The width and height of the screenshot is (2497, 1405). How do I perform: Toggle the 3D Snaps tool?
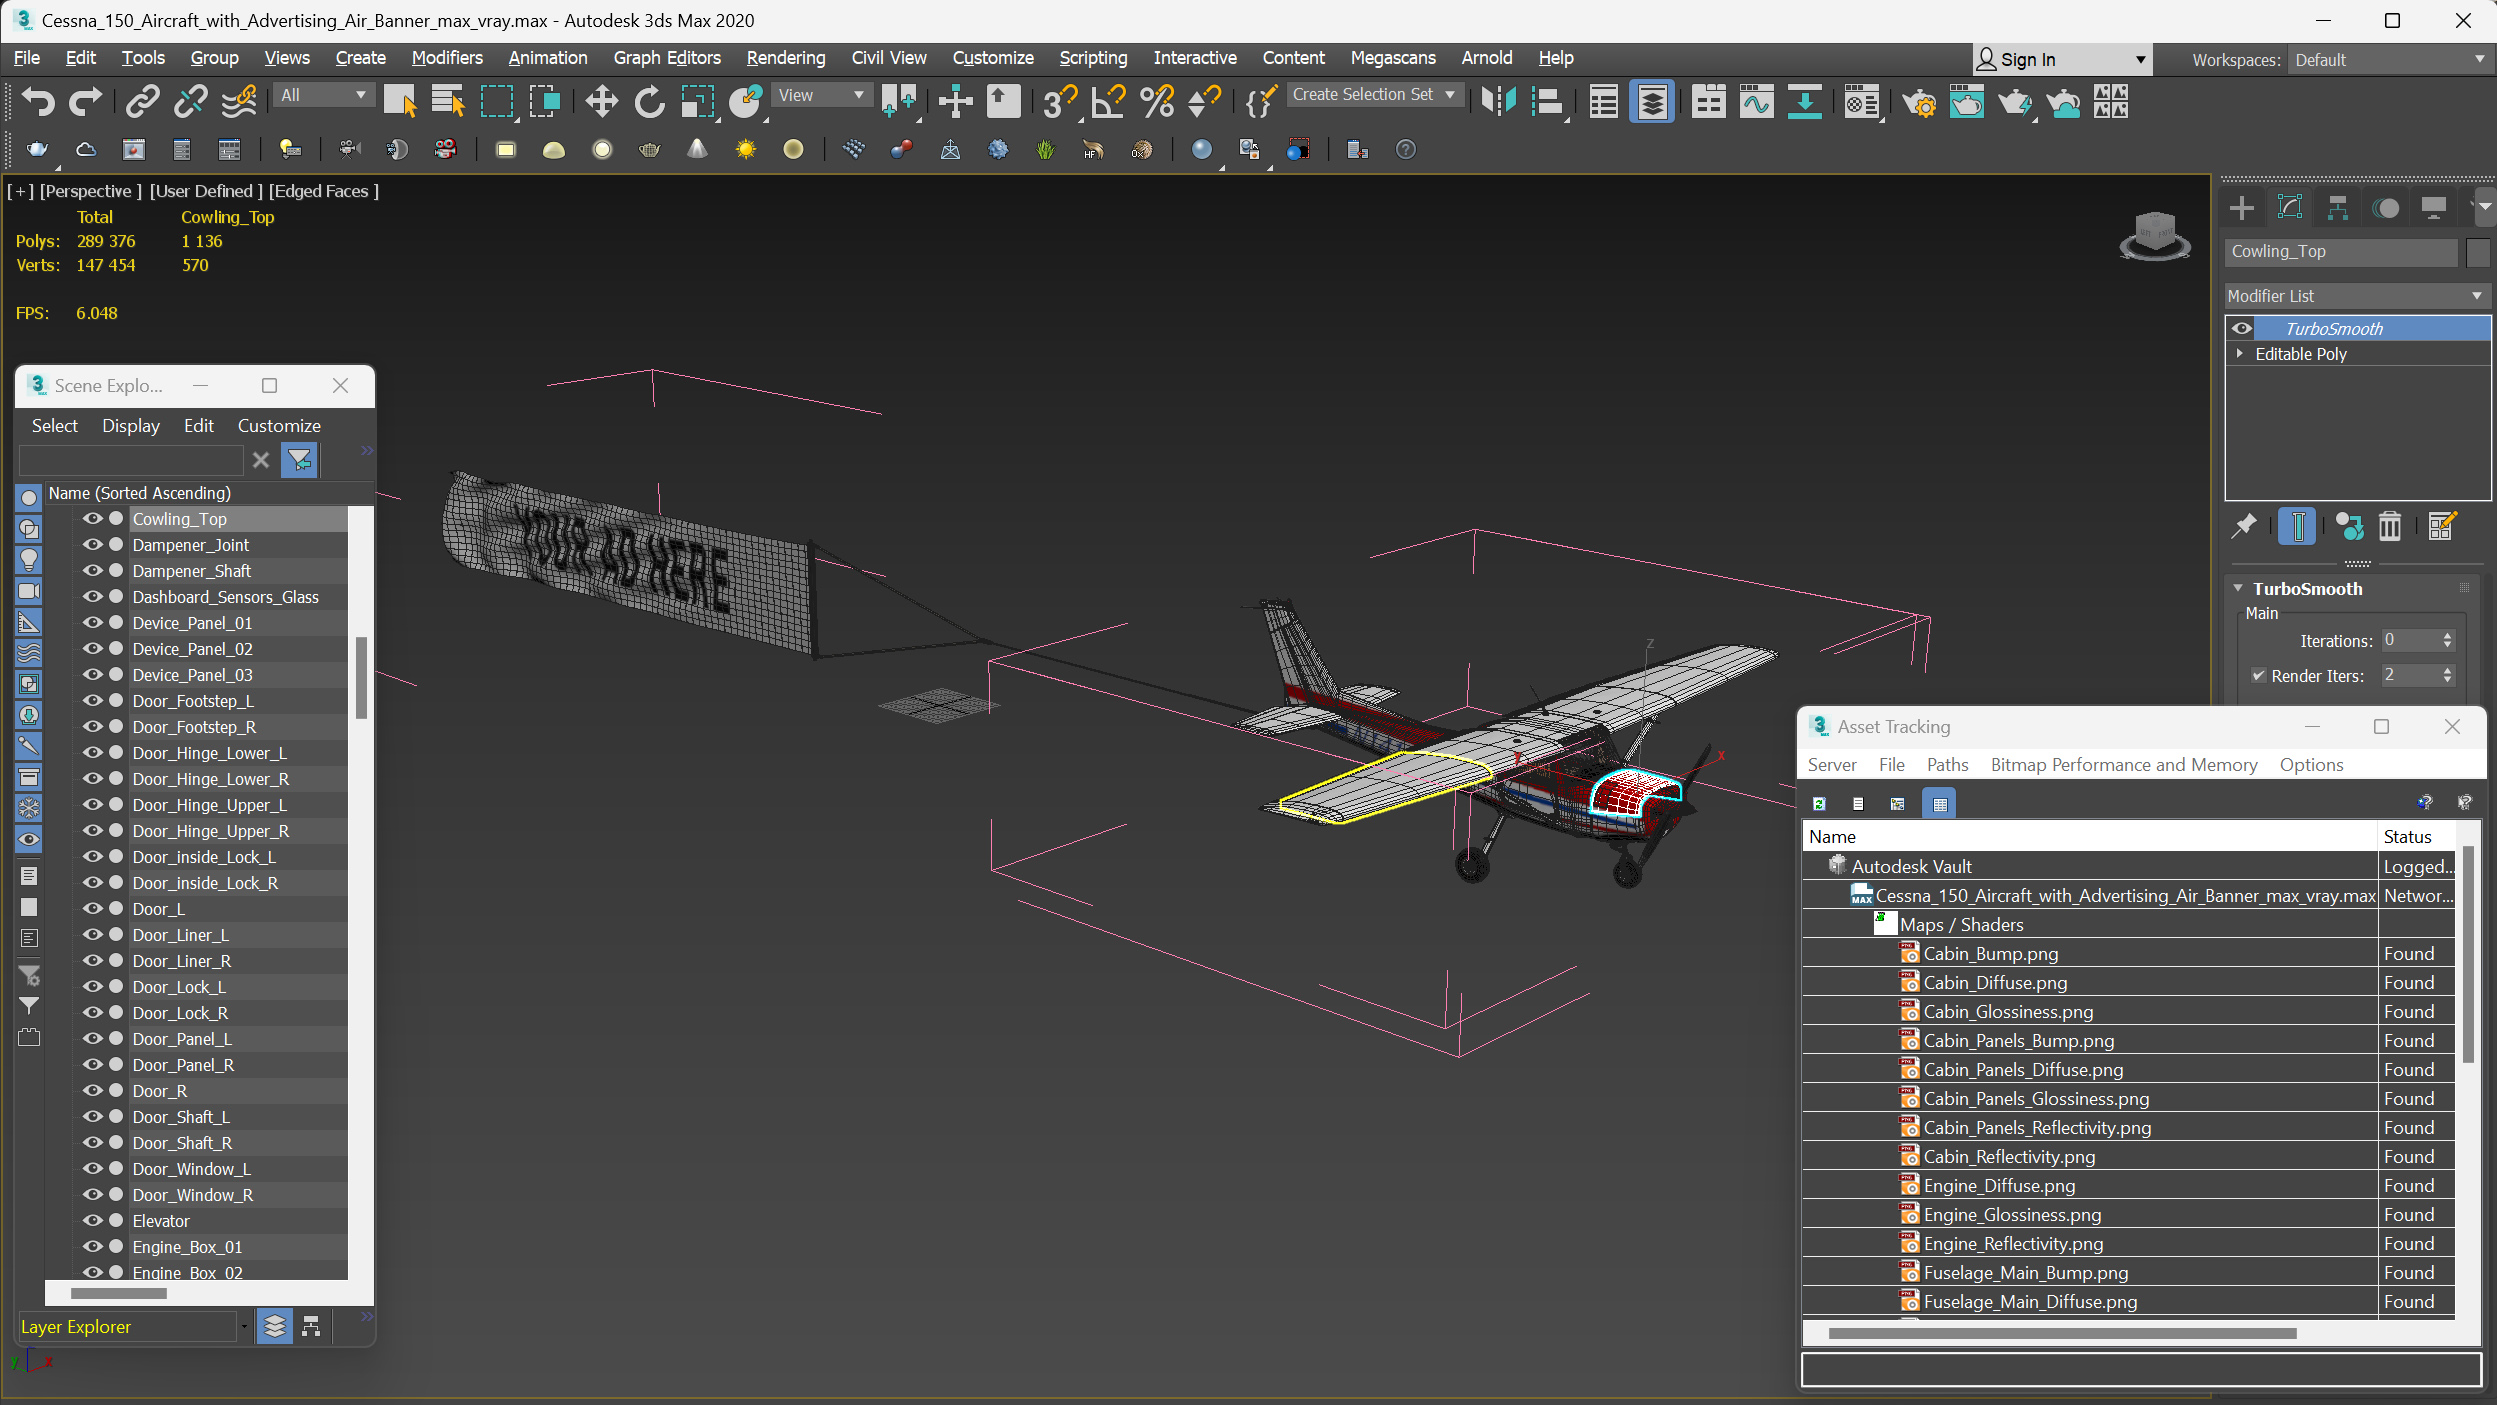coord(1059,101)
